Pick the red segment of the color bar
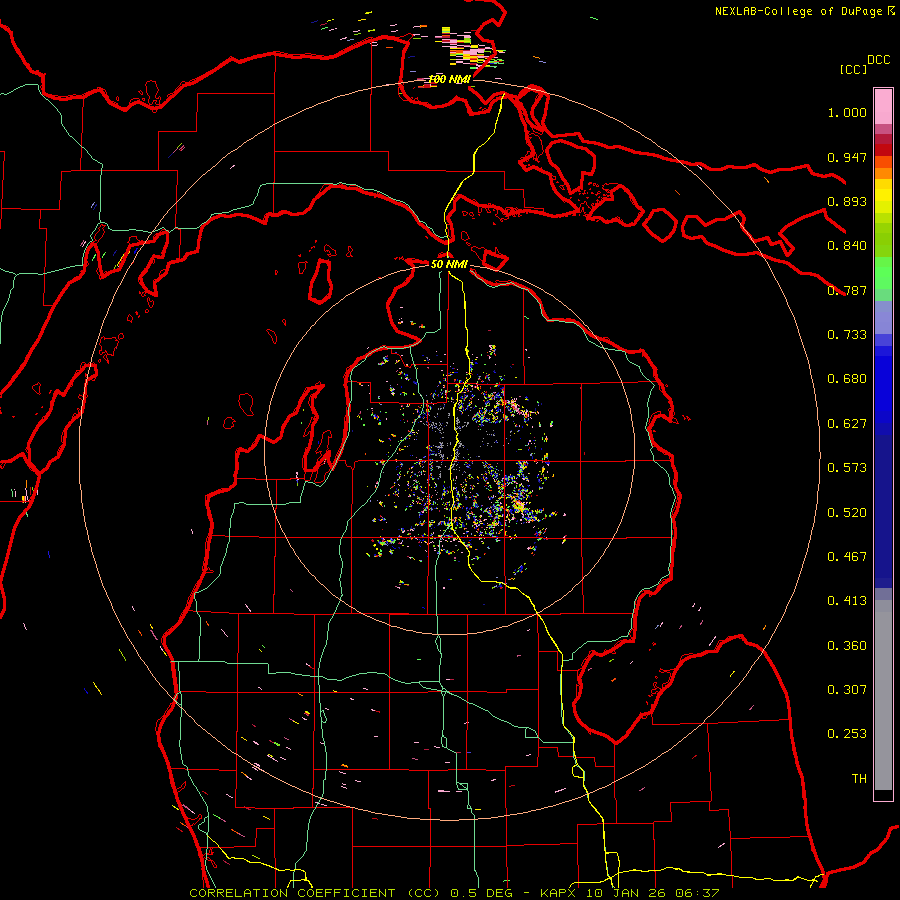900x900 pixels. click(x=883, y=150)
